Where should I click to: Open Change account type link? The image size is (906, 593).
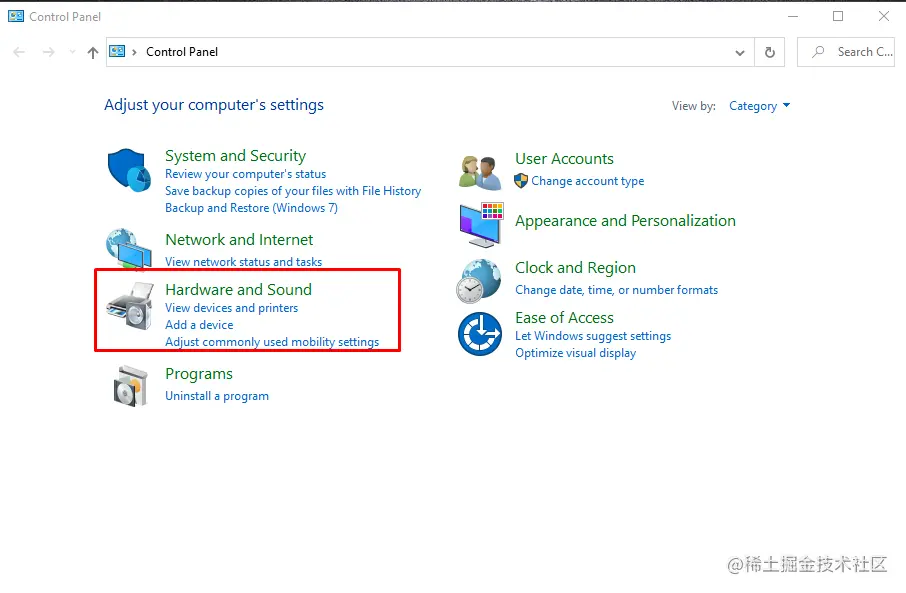pyautogui.click(x=588, y=181)
